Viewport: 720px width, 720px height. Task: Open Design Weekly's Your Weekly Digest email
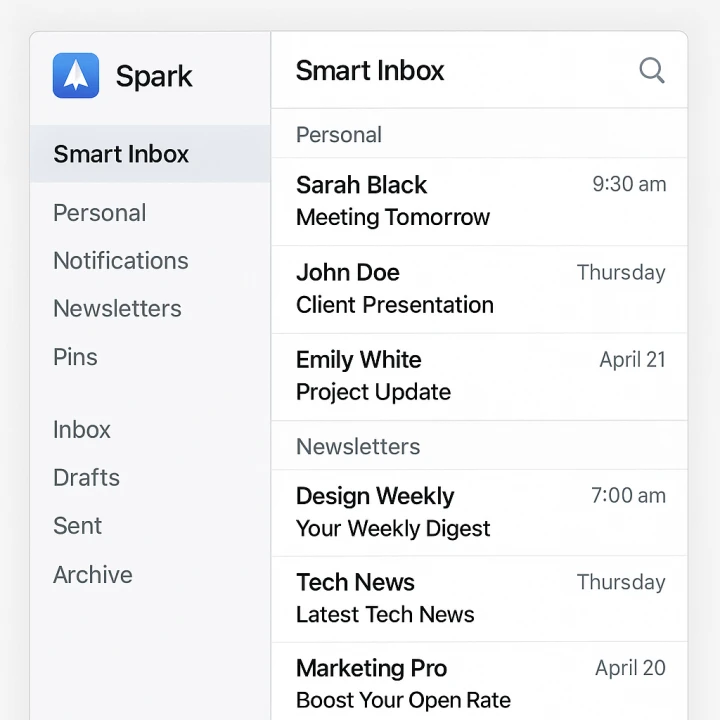pos(479,512)
